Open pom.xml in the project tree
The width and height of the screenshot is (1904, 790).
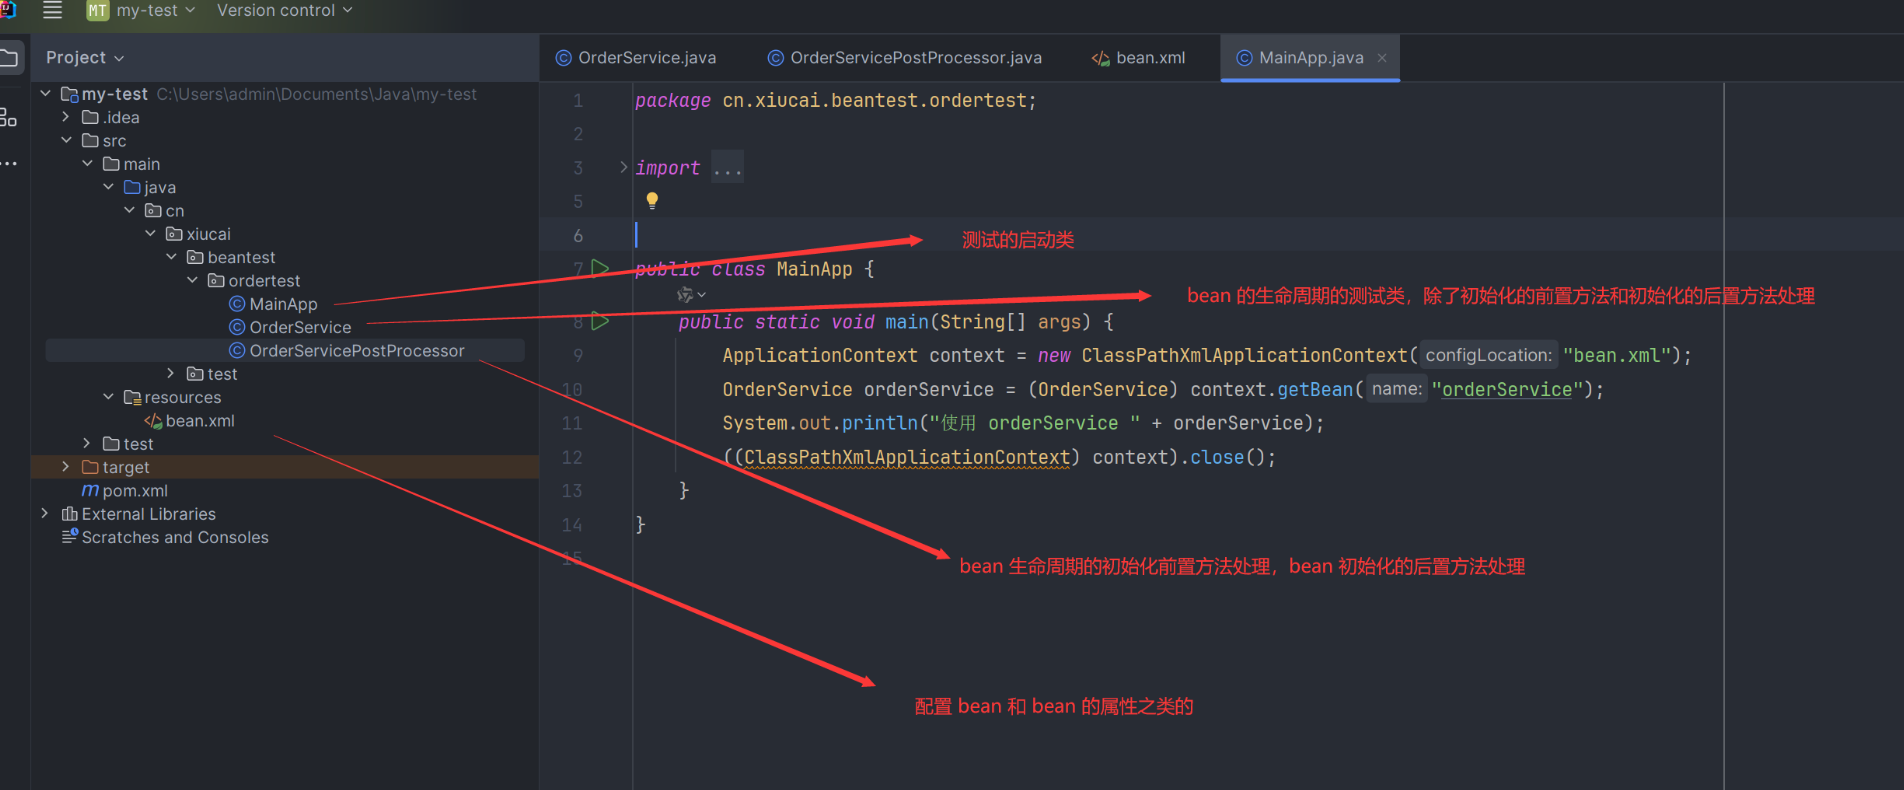134,491
